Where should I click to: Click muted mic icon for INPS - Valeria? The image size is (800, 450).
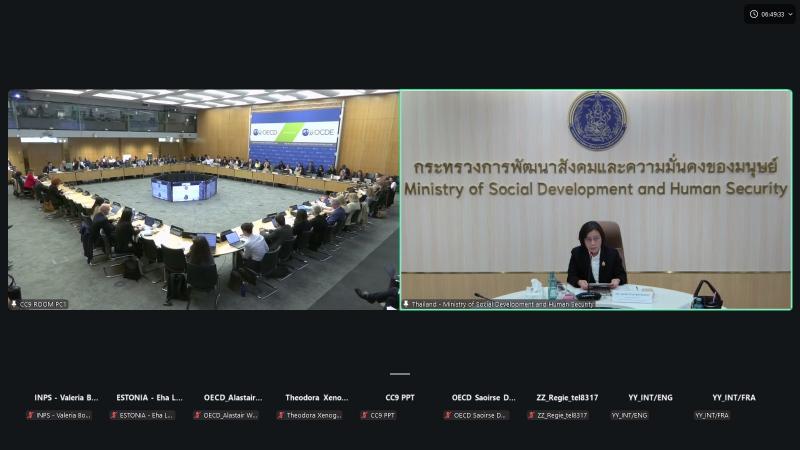31,415
